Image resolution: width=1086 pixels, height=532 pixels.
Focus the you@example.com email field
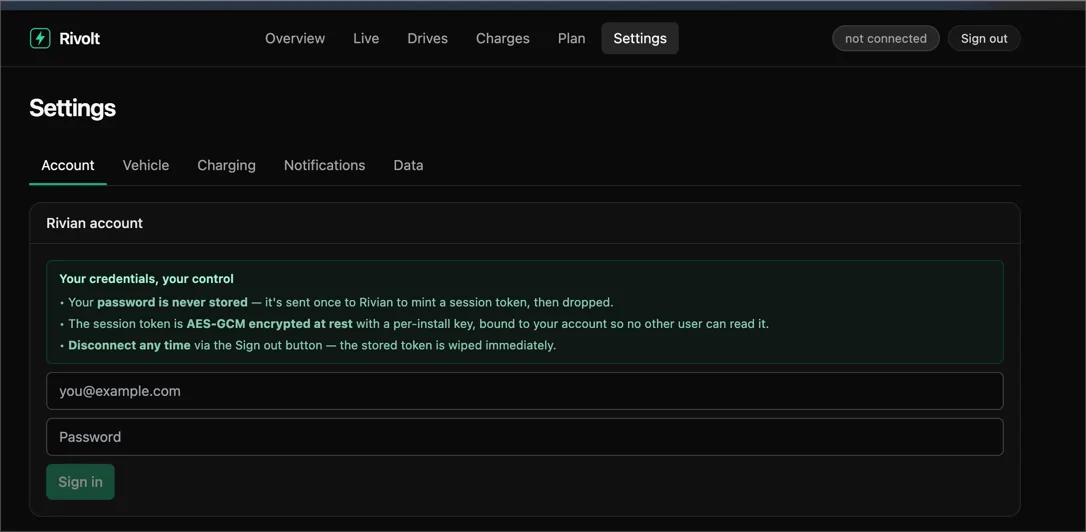[x=525, y=391]
